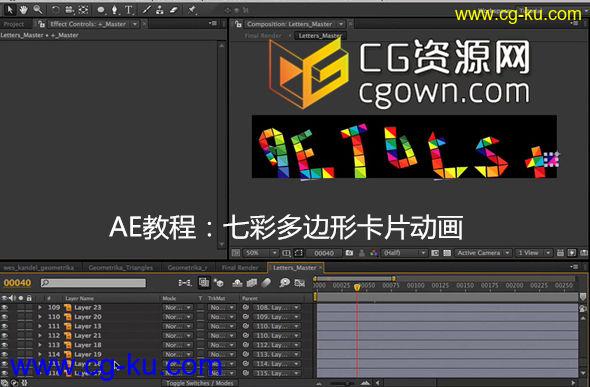
Task: Select the Puppet Pin tool
Action: [192, 10]
